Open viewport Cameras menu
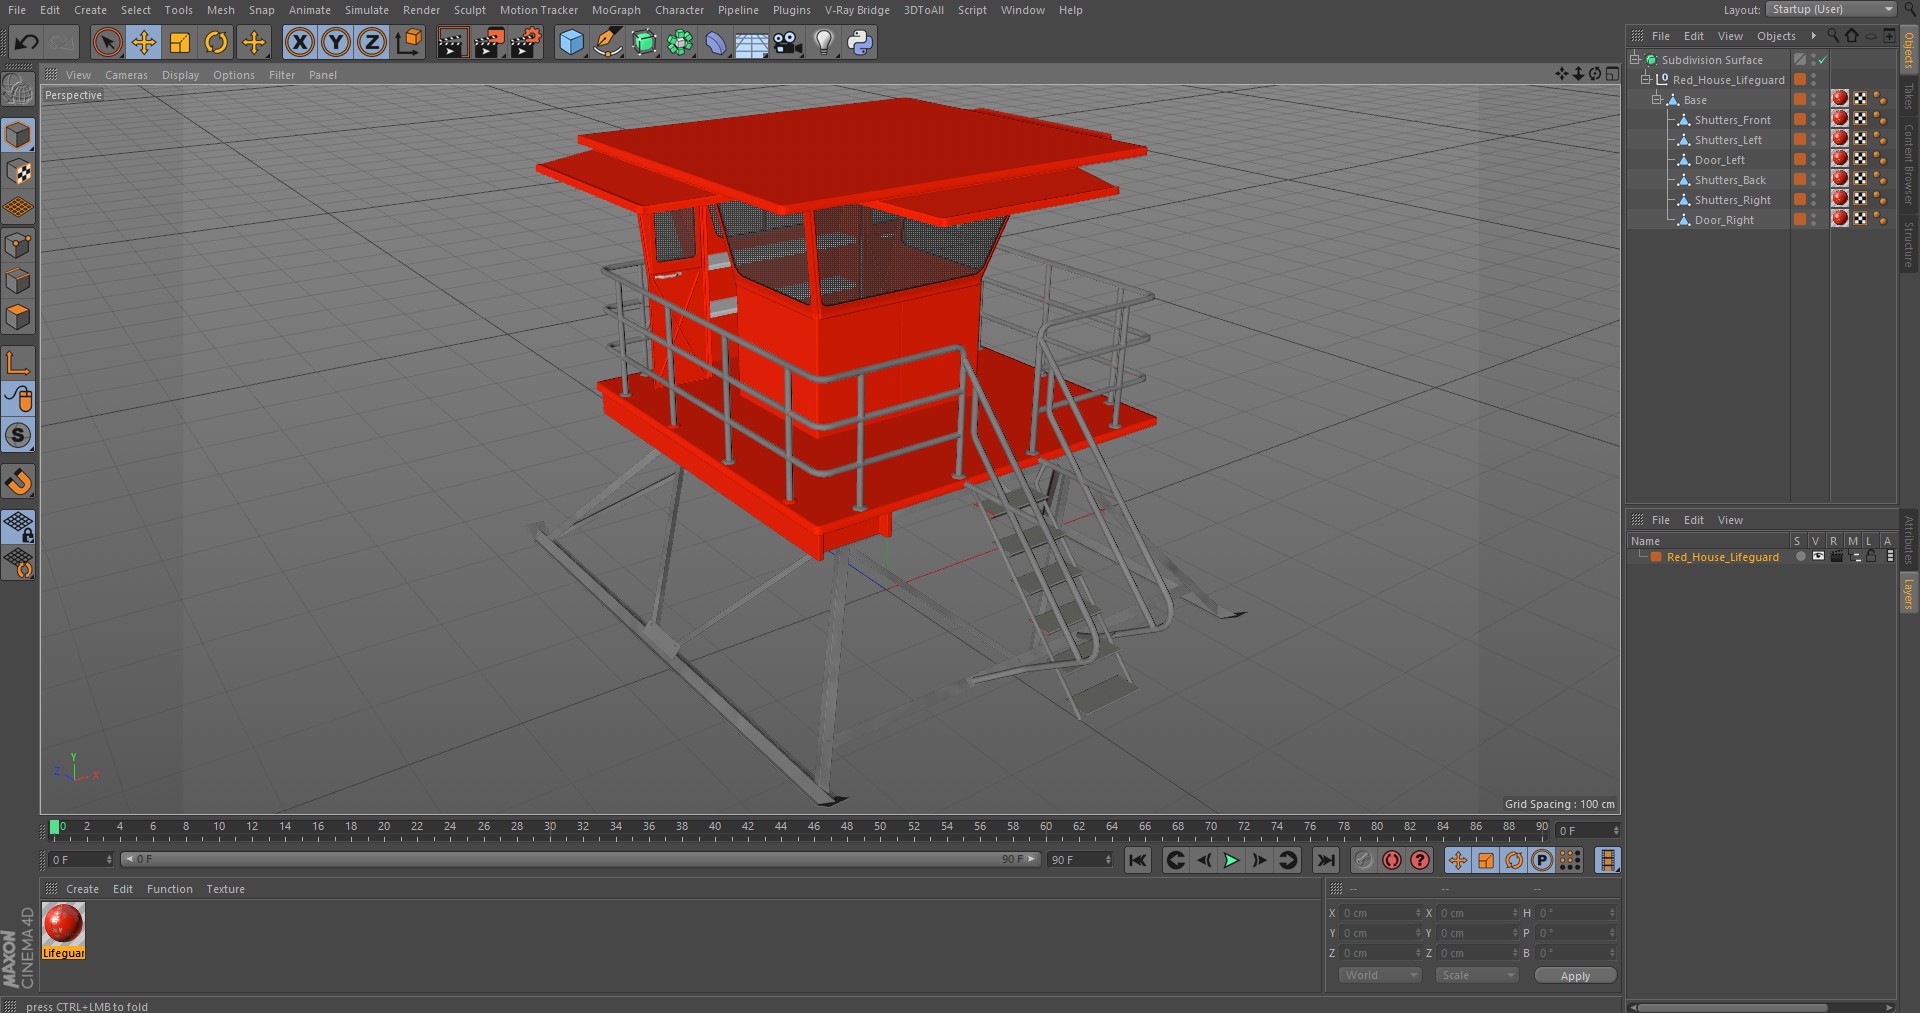 [126, 75]
